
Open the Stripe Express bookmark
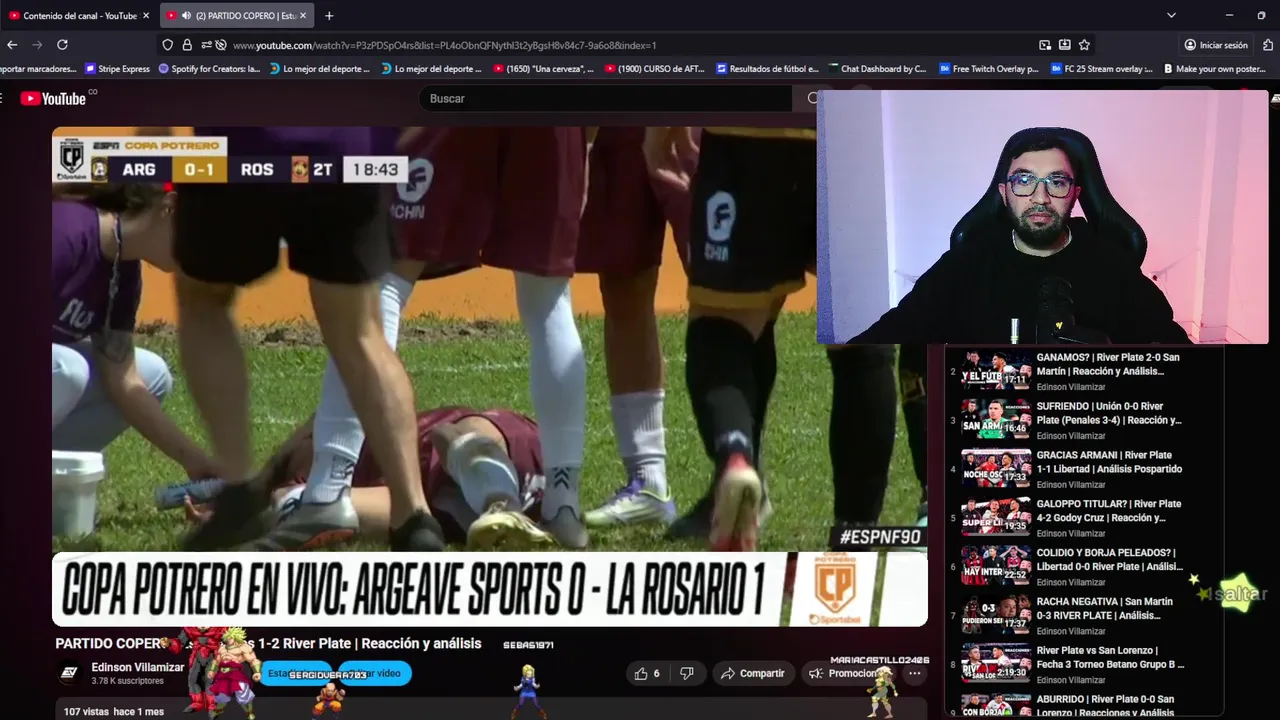(117, 69)
